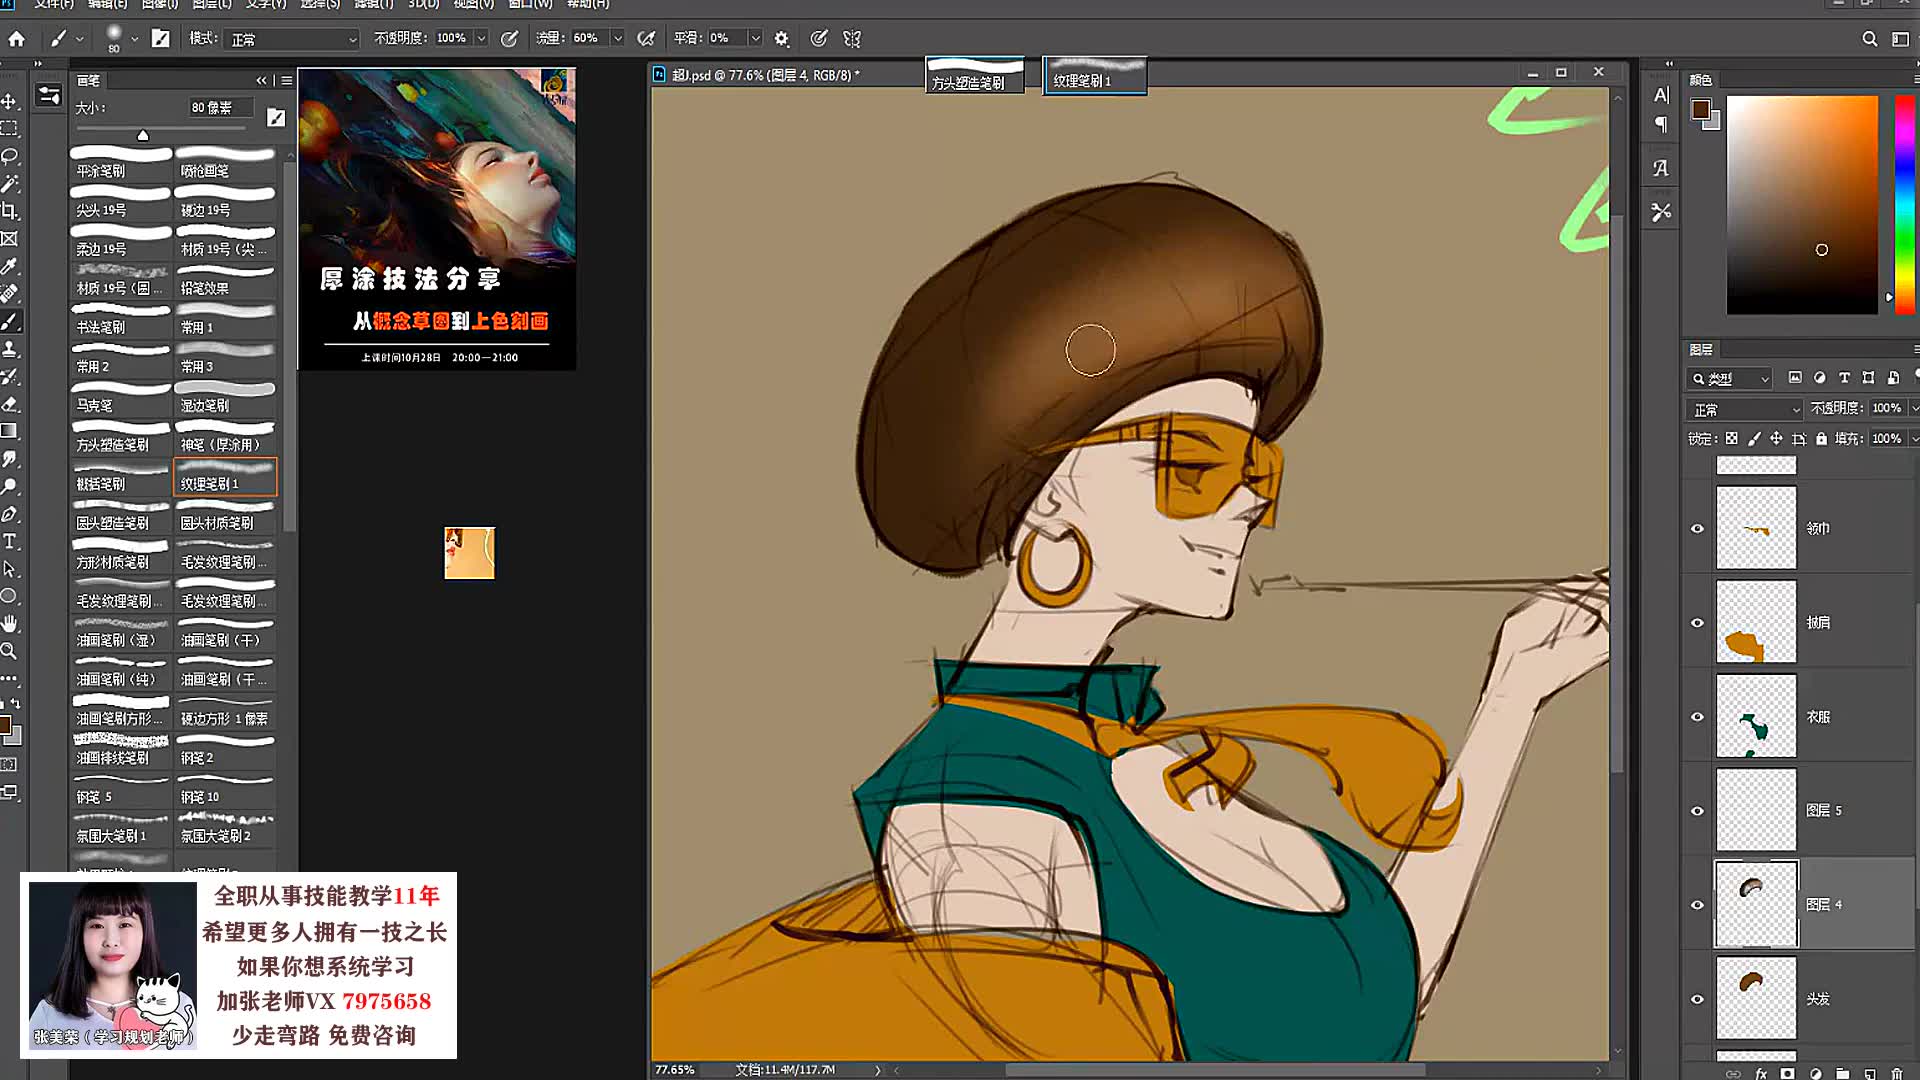Viewport: 1920px width, 1080px height.
Task: Open the layer blend mode dropdown
Action: [x=1745, y=409]
